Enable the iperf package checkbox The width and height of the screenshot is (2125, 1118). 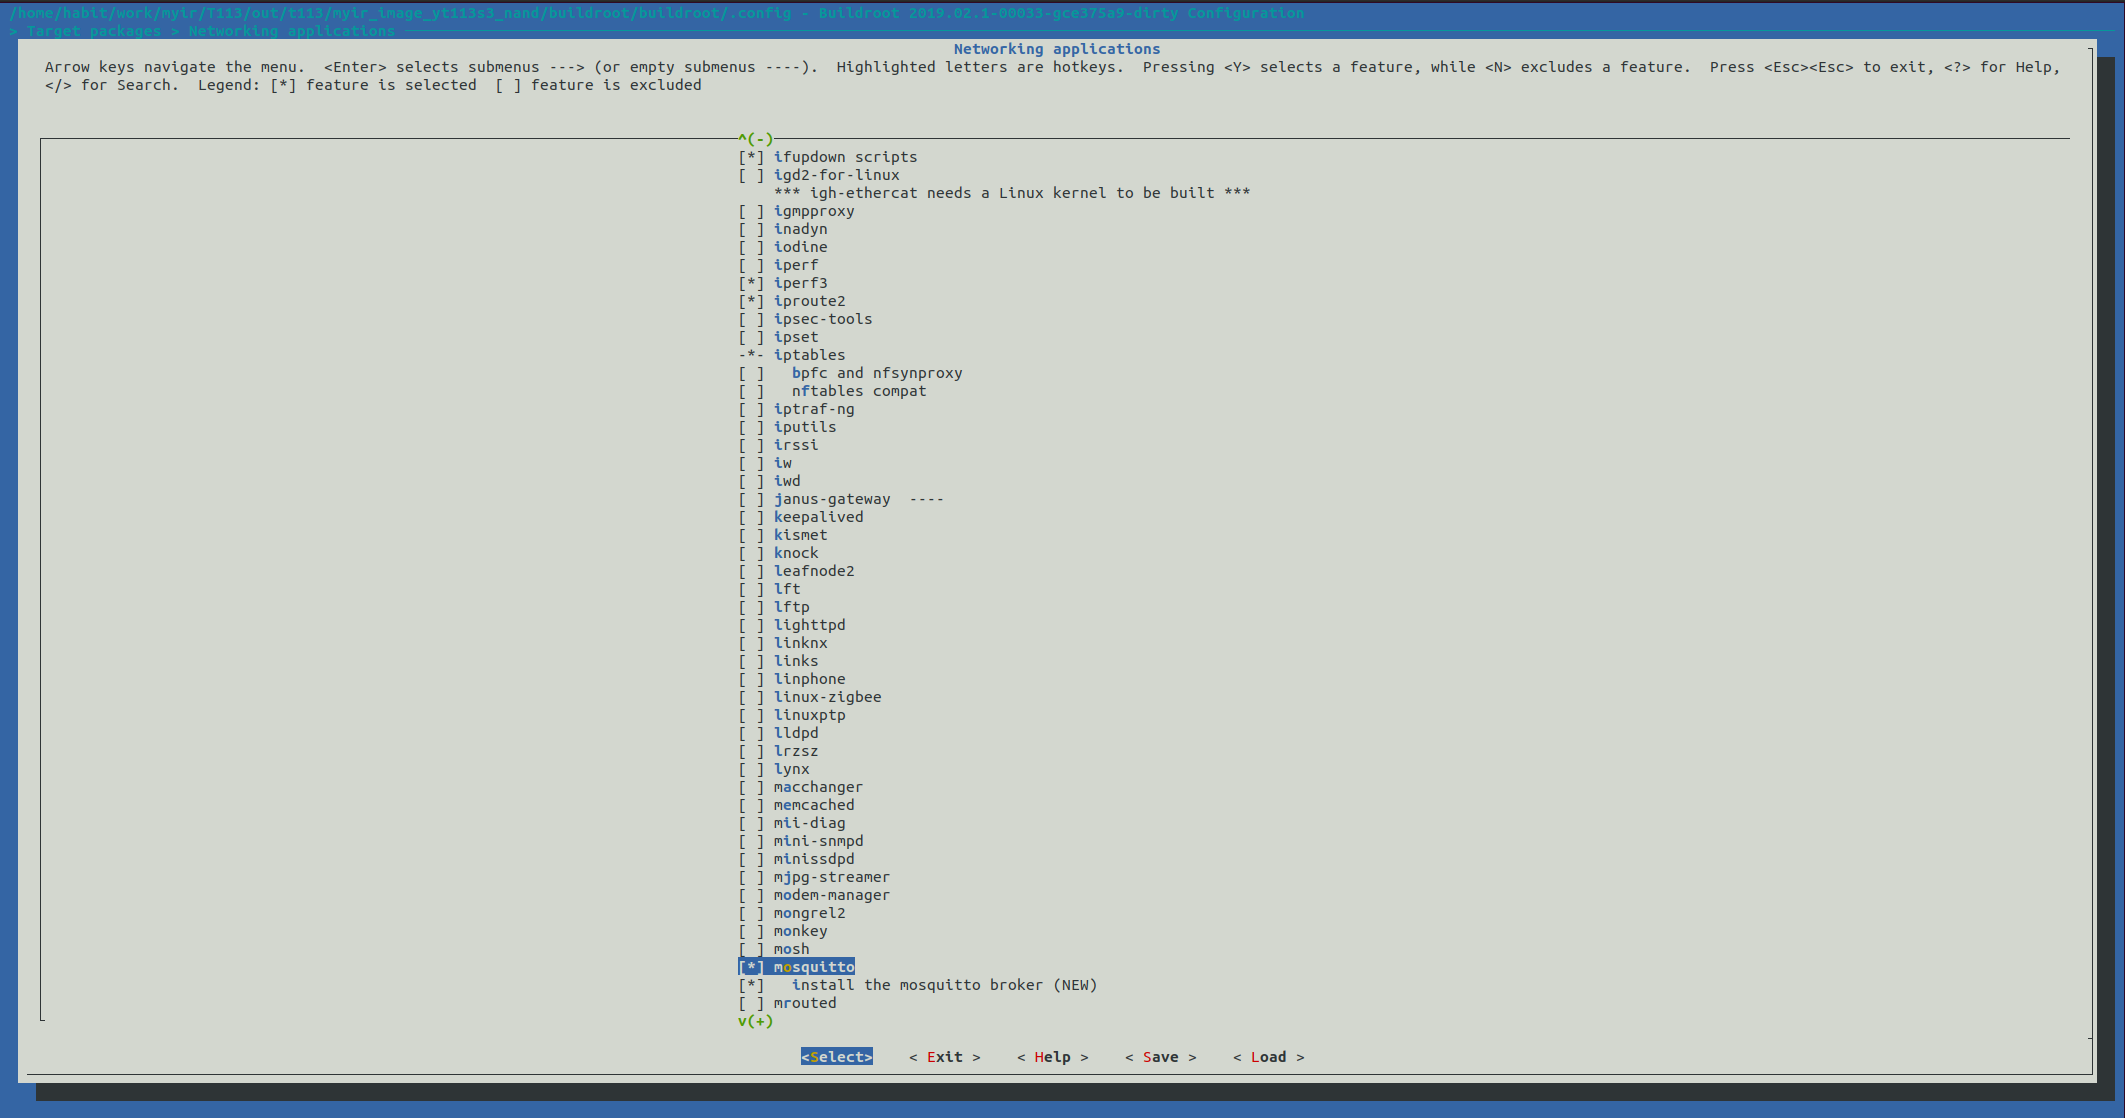751,265
